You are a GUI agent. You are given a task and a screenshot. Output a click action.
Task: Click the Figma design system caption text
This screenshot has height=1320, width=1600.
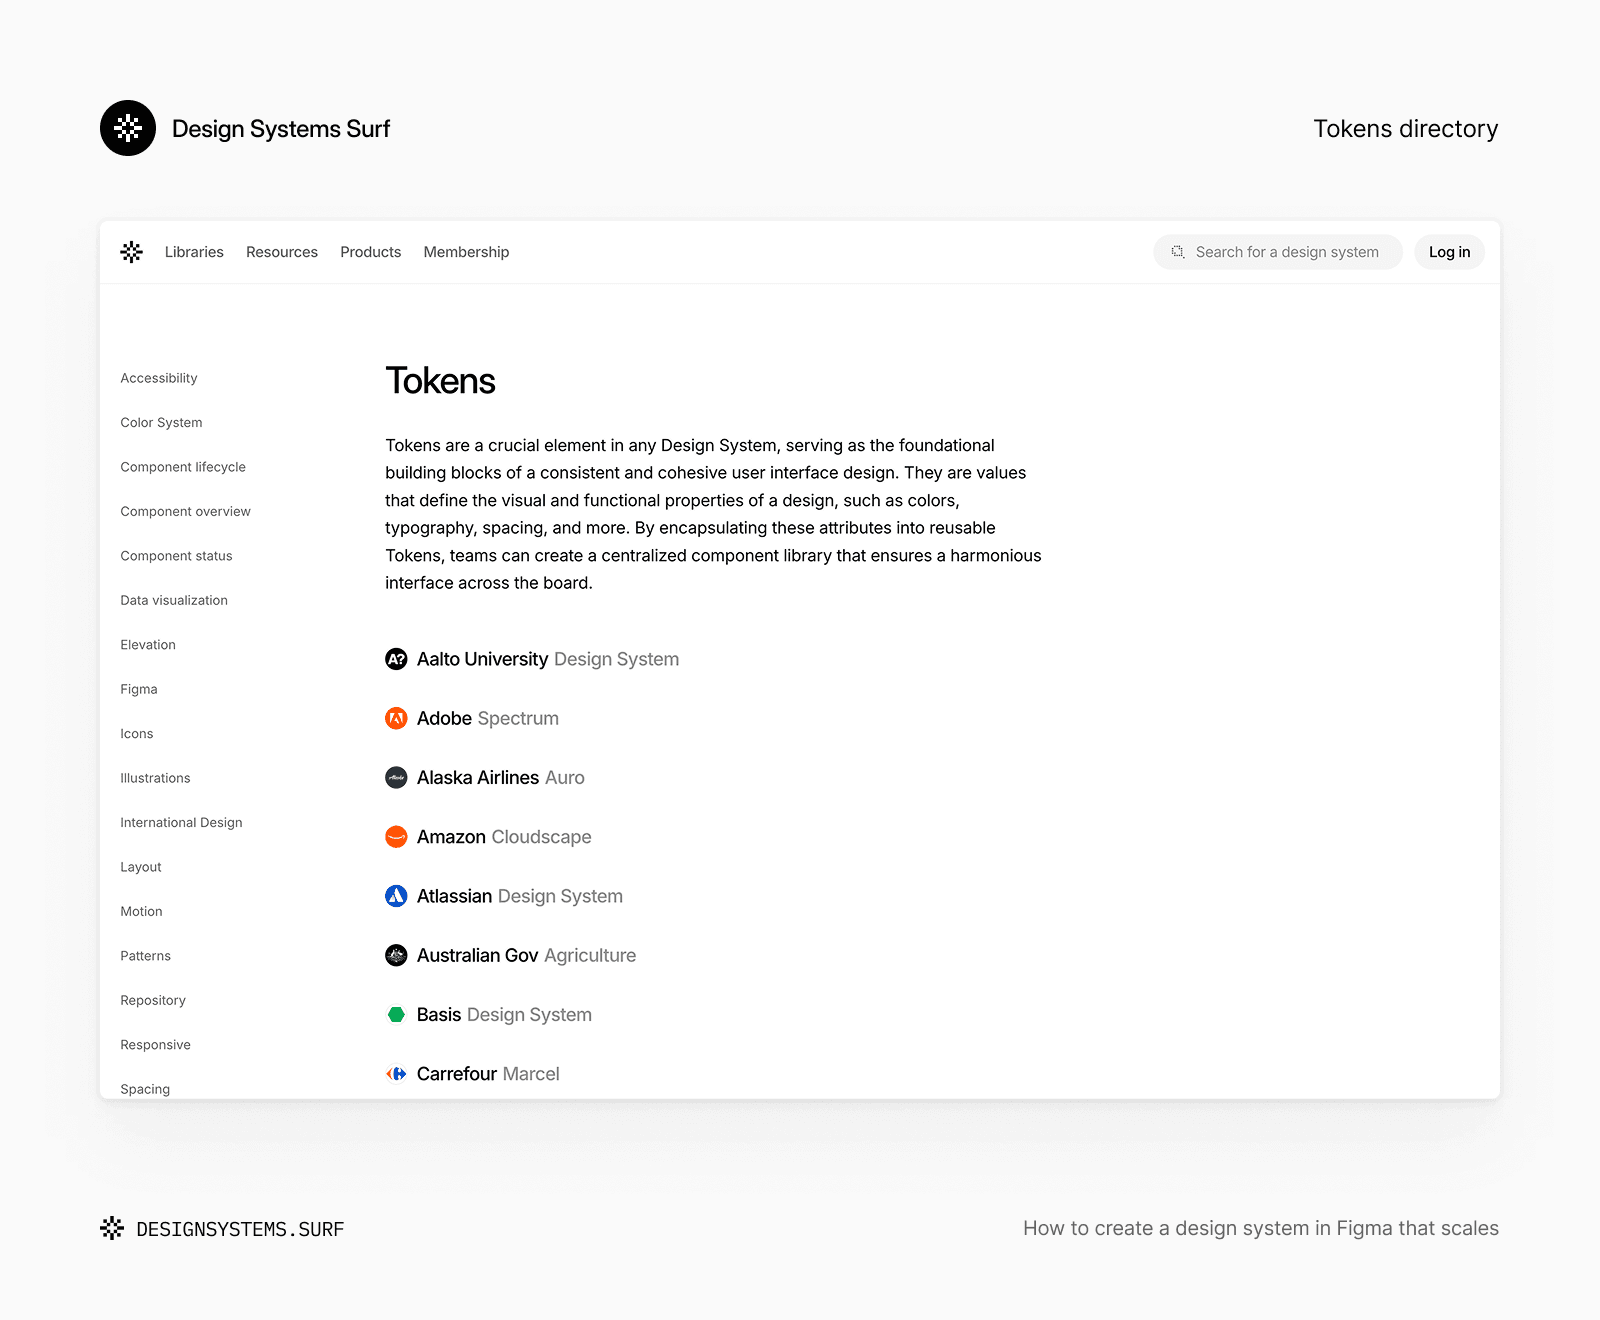[x=1261, y=1228]
